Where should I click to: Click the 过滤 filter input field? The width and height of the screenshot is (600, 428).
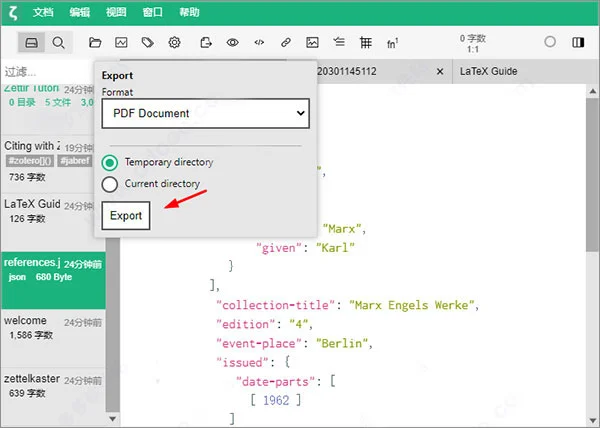[x=47, y=72]
